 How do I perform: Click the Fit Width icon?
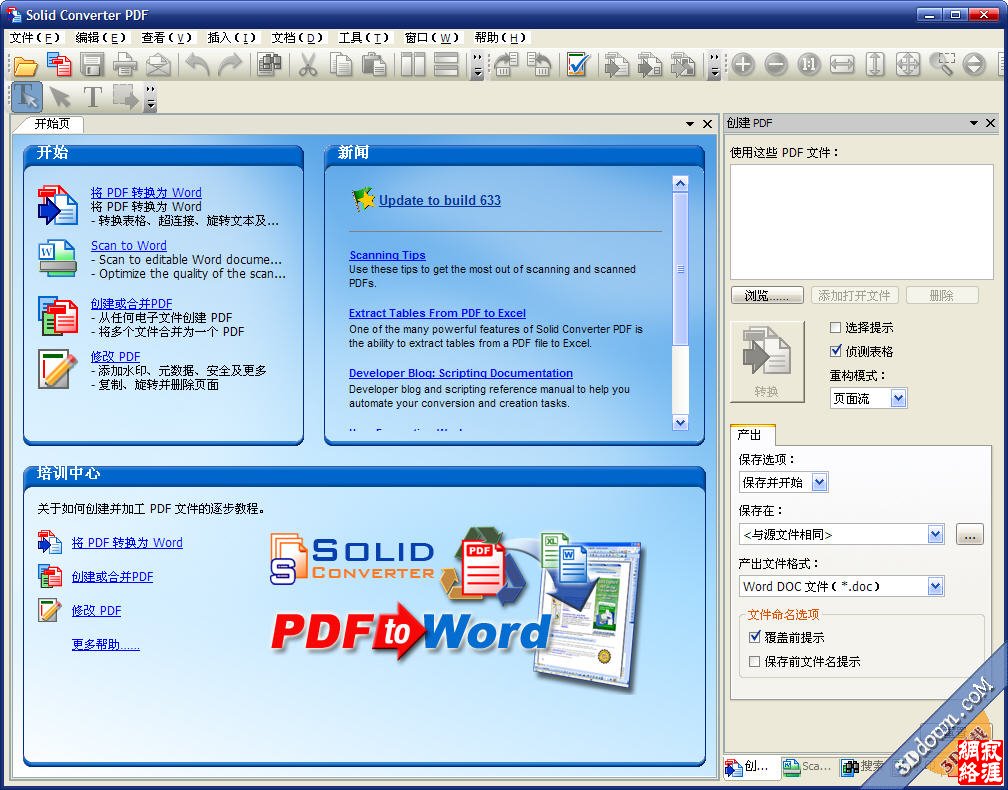coord(842,65)
